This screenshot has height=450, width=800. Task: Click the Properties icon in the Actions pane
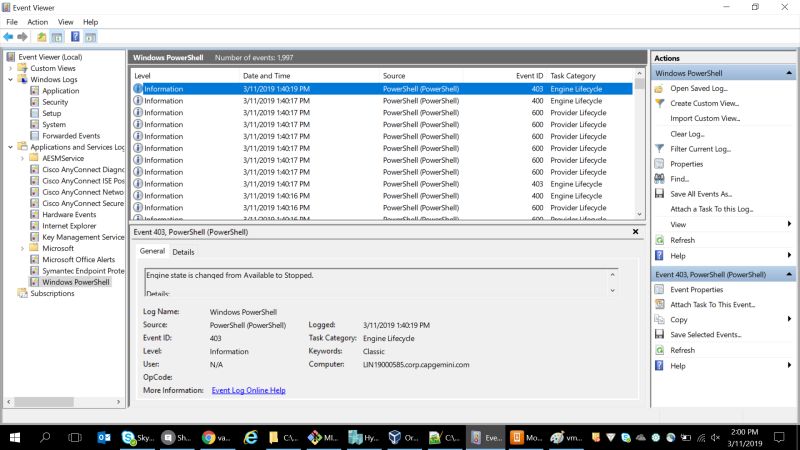pyautogui.click(x=659, y=164)
